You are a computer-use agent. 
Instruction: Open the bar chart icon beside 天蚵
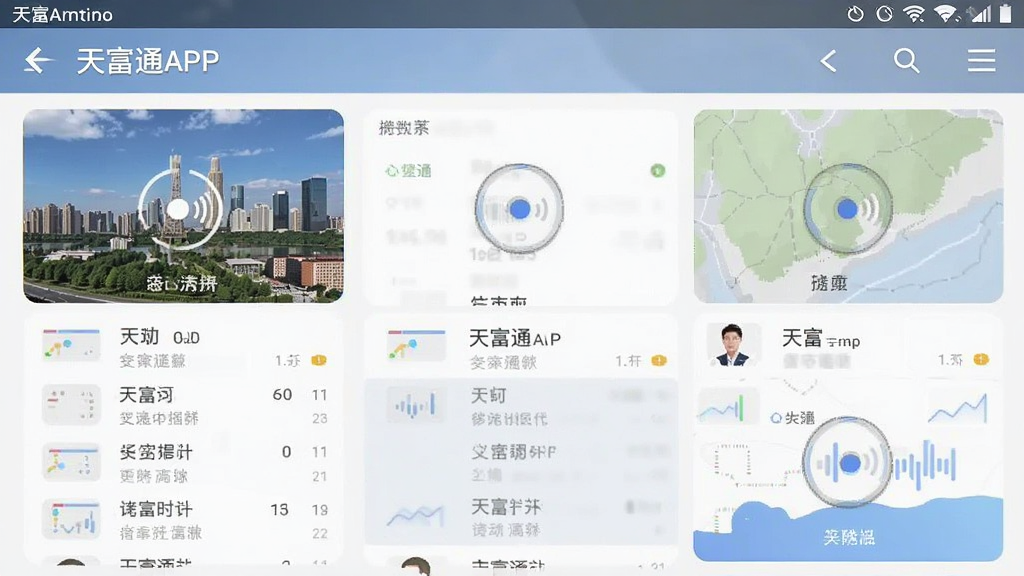click(415, 406)
